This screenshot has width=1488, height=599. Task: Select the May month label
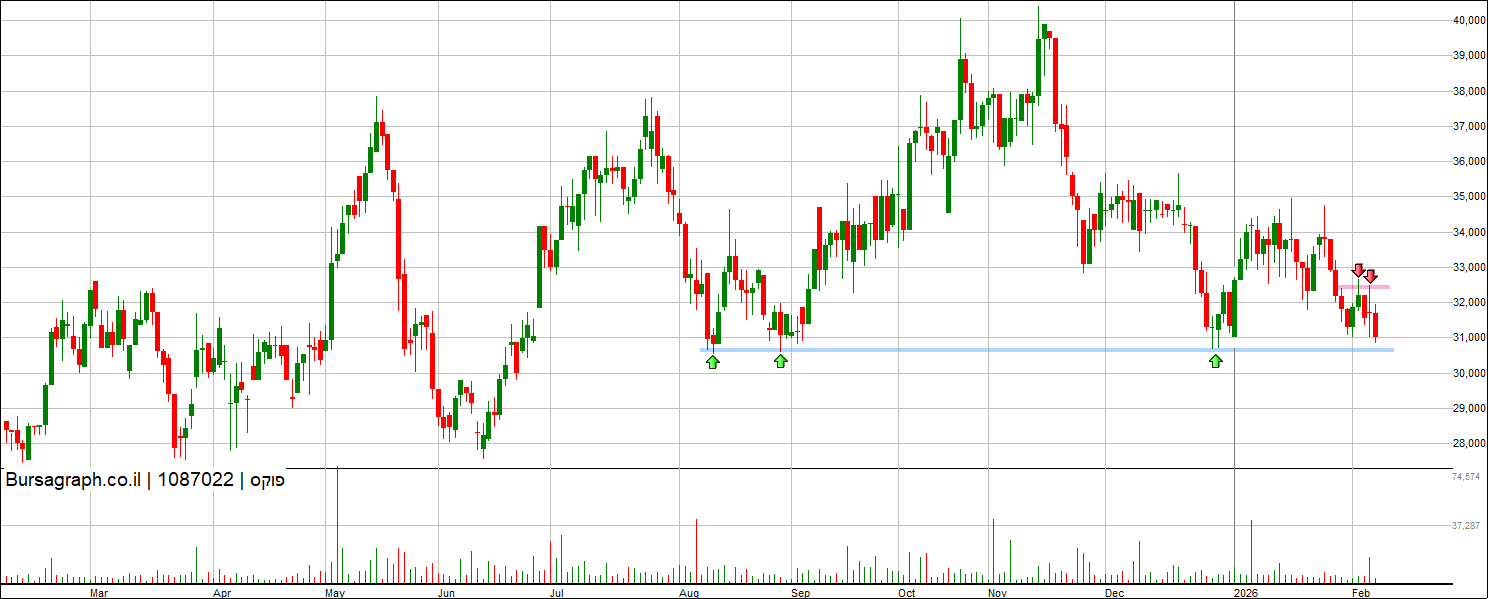coord(334,593)
